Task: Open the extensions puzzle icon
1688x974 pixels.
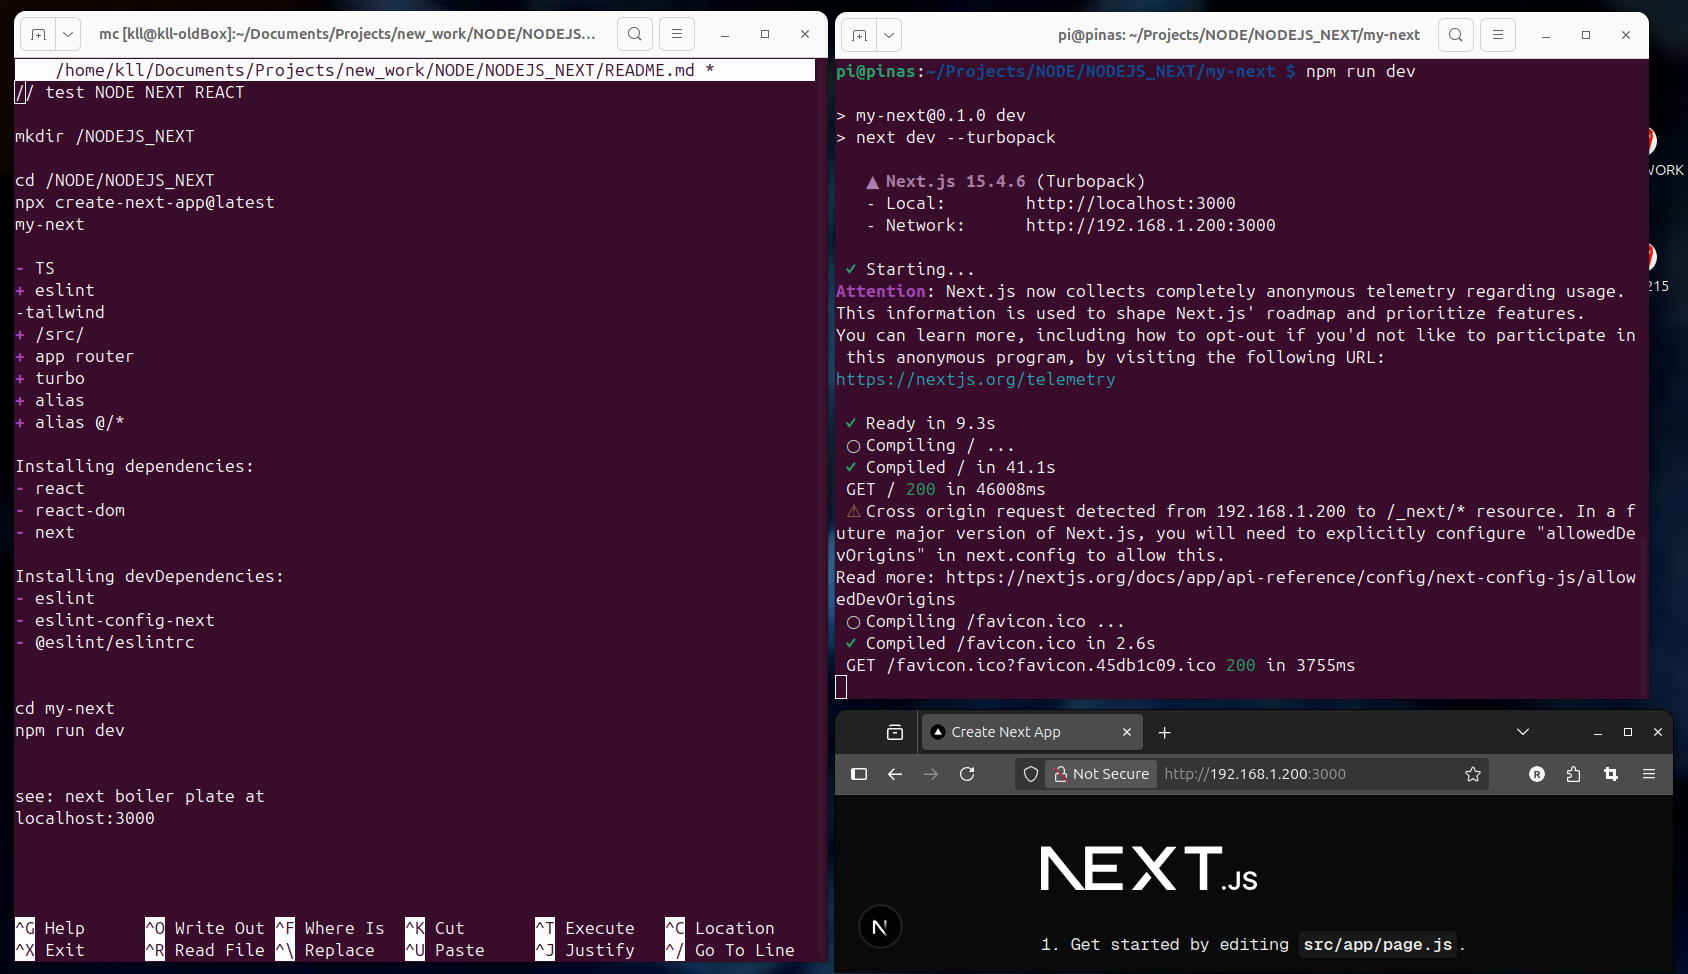Action: pyautogui.click(x=1573, y=774)
